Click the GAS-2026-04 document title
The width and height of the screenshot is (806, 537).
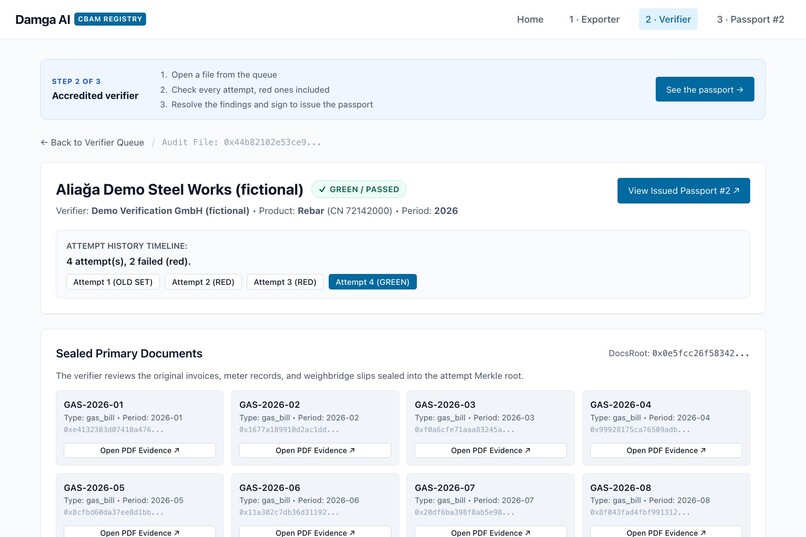620,404
